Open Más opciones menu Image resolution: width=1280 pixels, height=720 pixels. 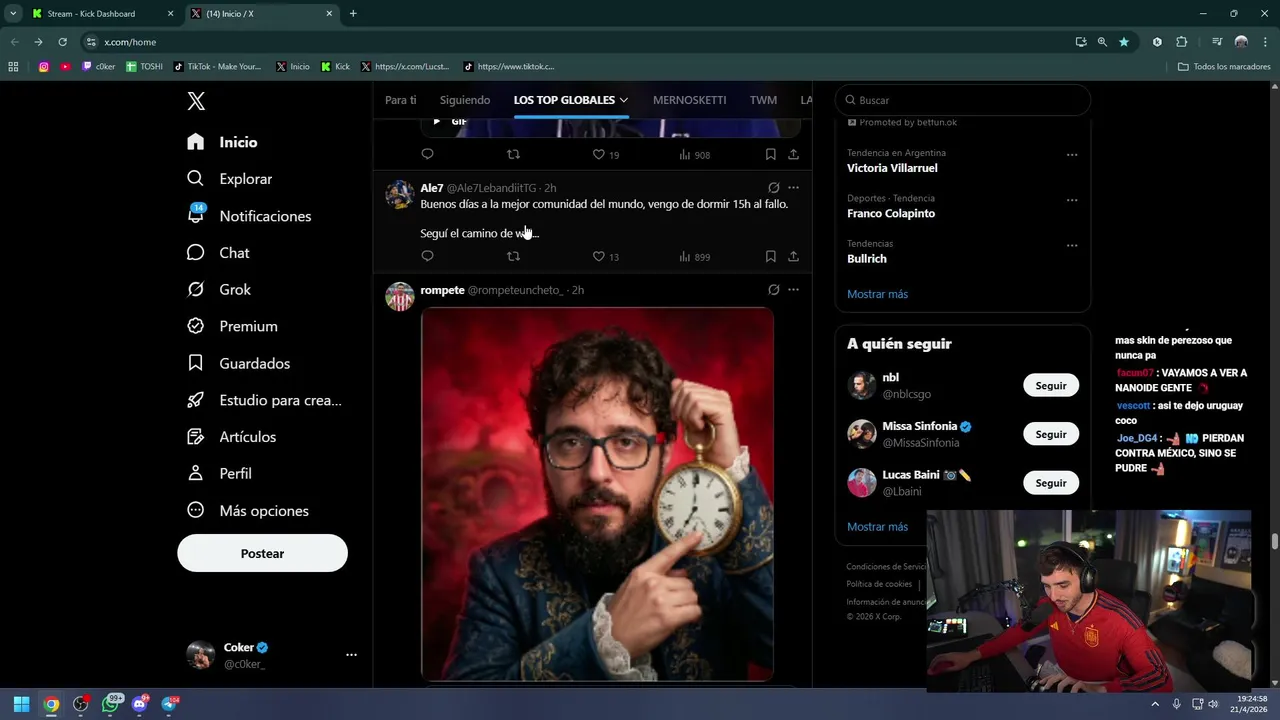click(x=247, y=511)
